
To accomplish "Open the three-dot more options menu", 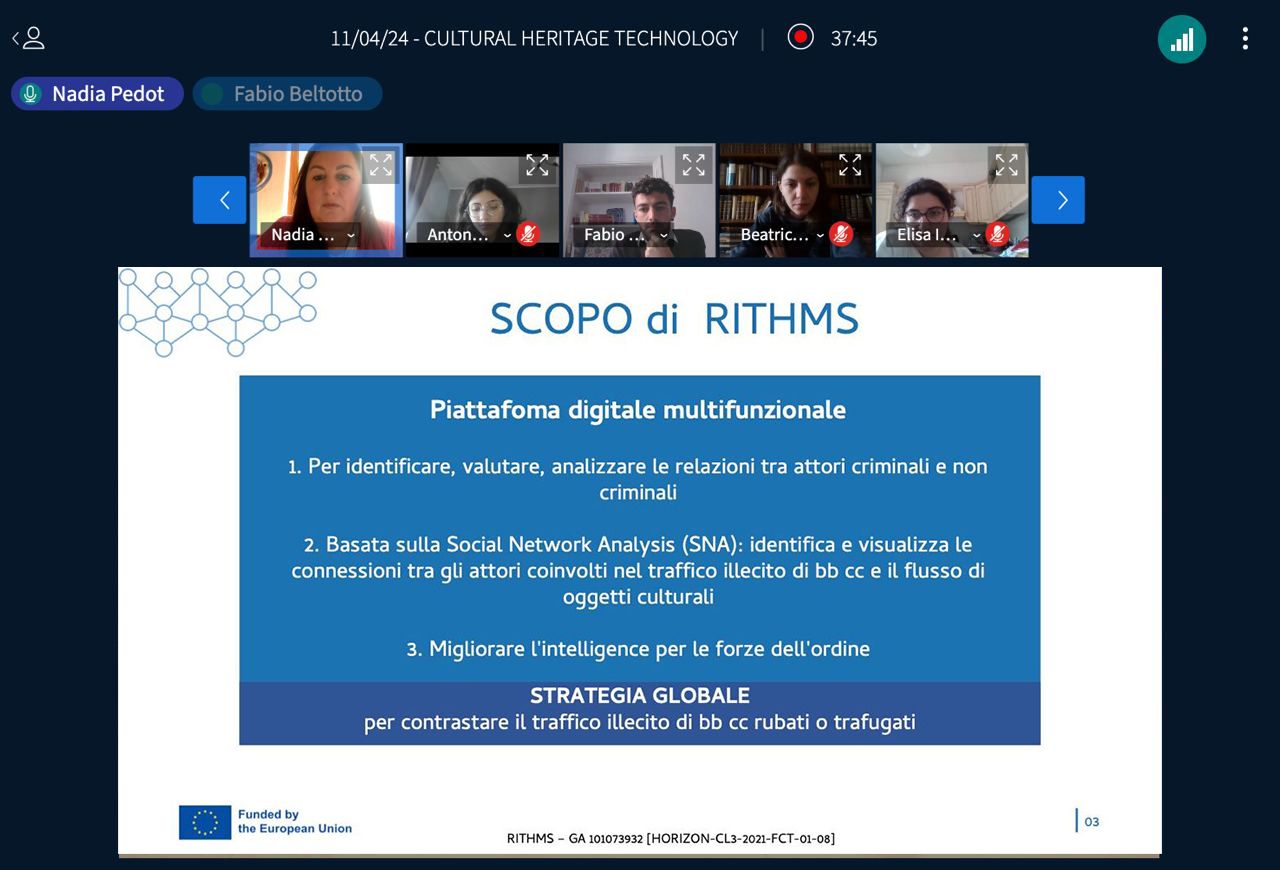I will (1245, 39).
